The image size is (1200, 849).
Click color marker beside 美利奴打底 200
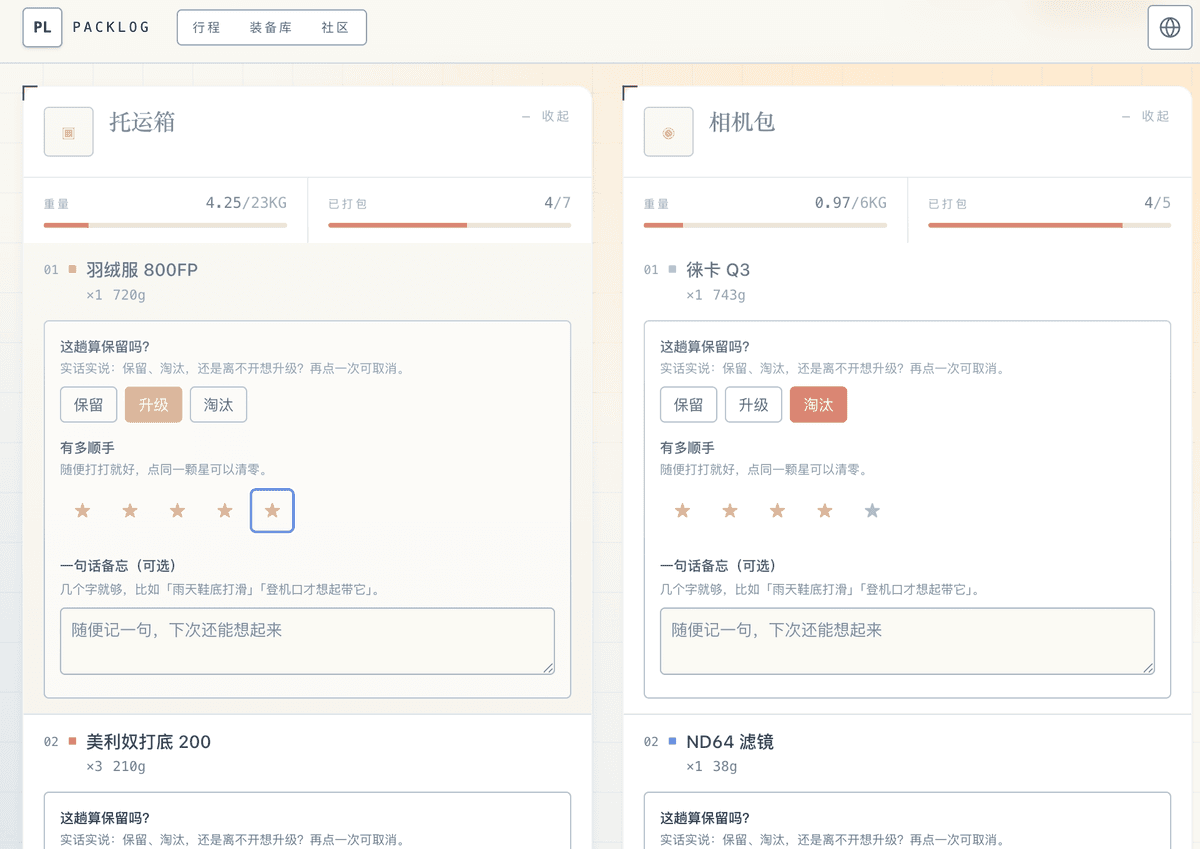point(72,741)
